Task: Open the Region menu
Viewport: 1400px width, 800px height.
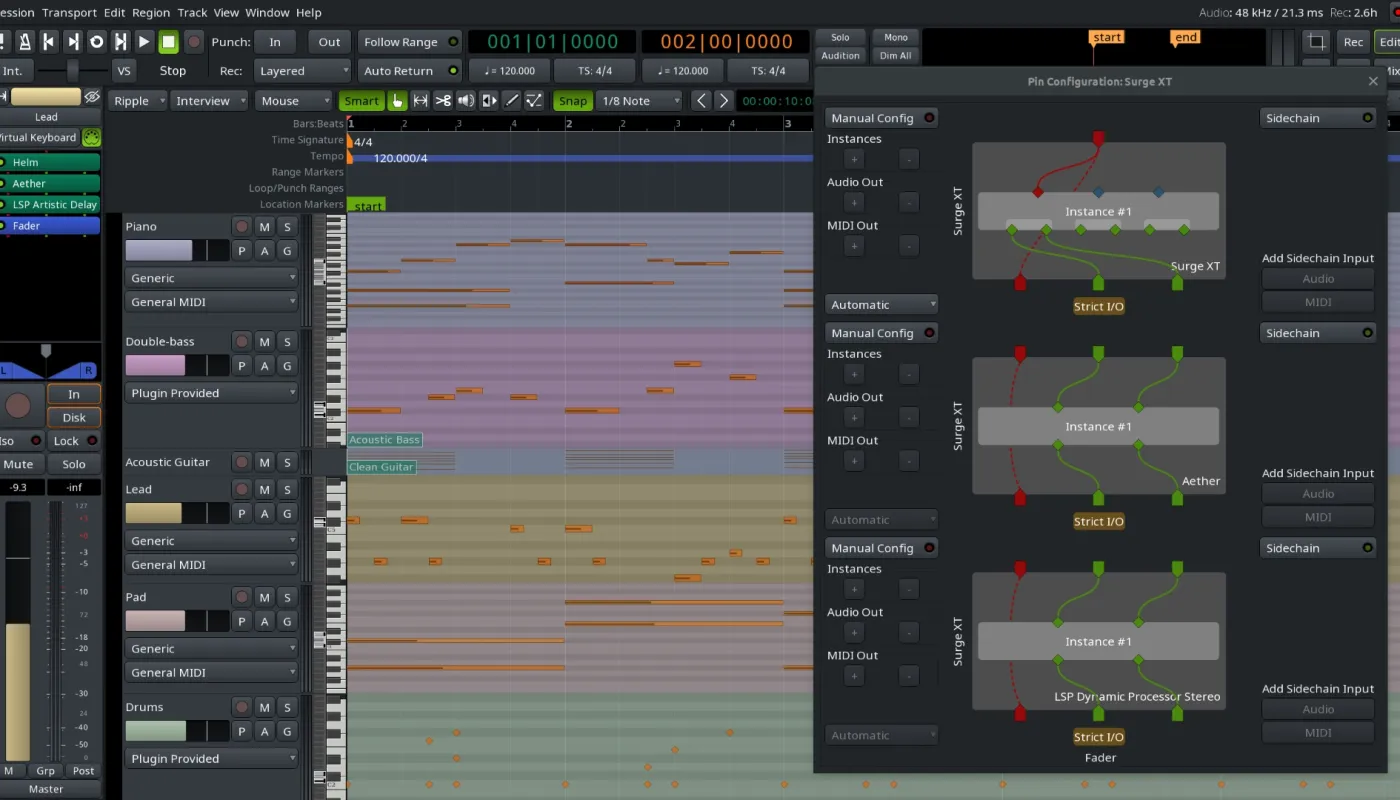Action: click(151, 13)
